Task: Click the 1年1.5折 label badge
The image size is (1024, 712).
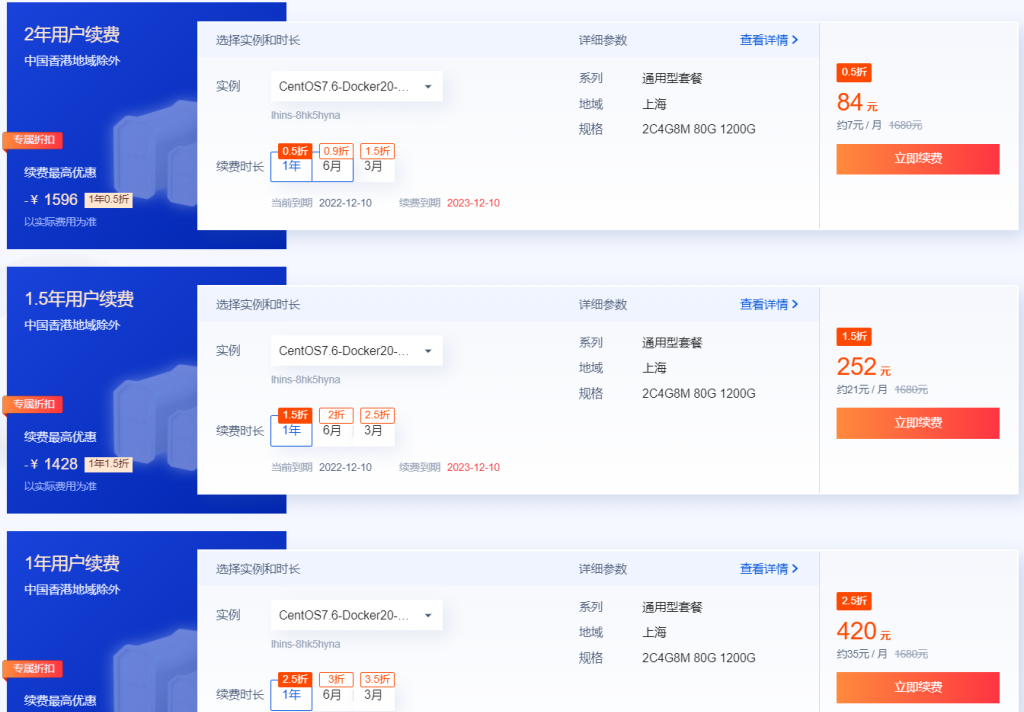Action: (108, 464)
